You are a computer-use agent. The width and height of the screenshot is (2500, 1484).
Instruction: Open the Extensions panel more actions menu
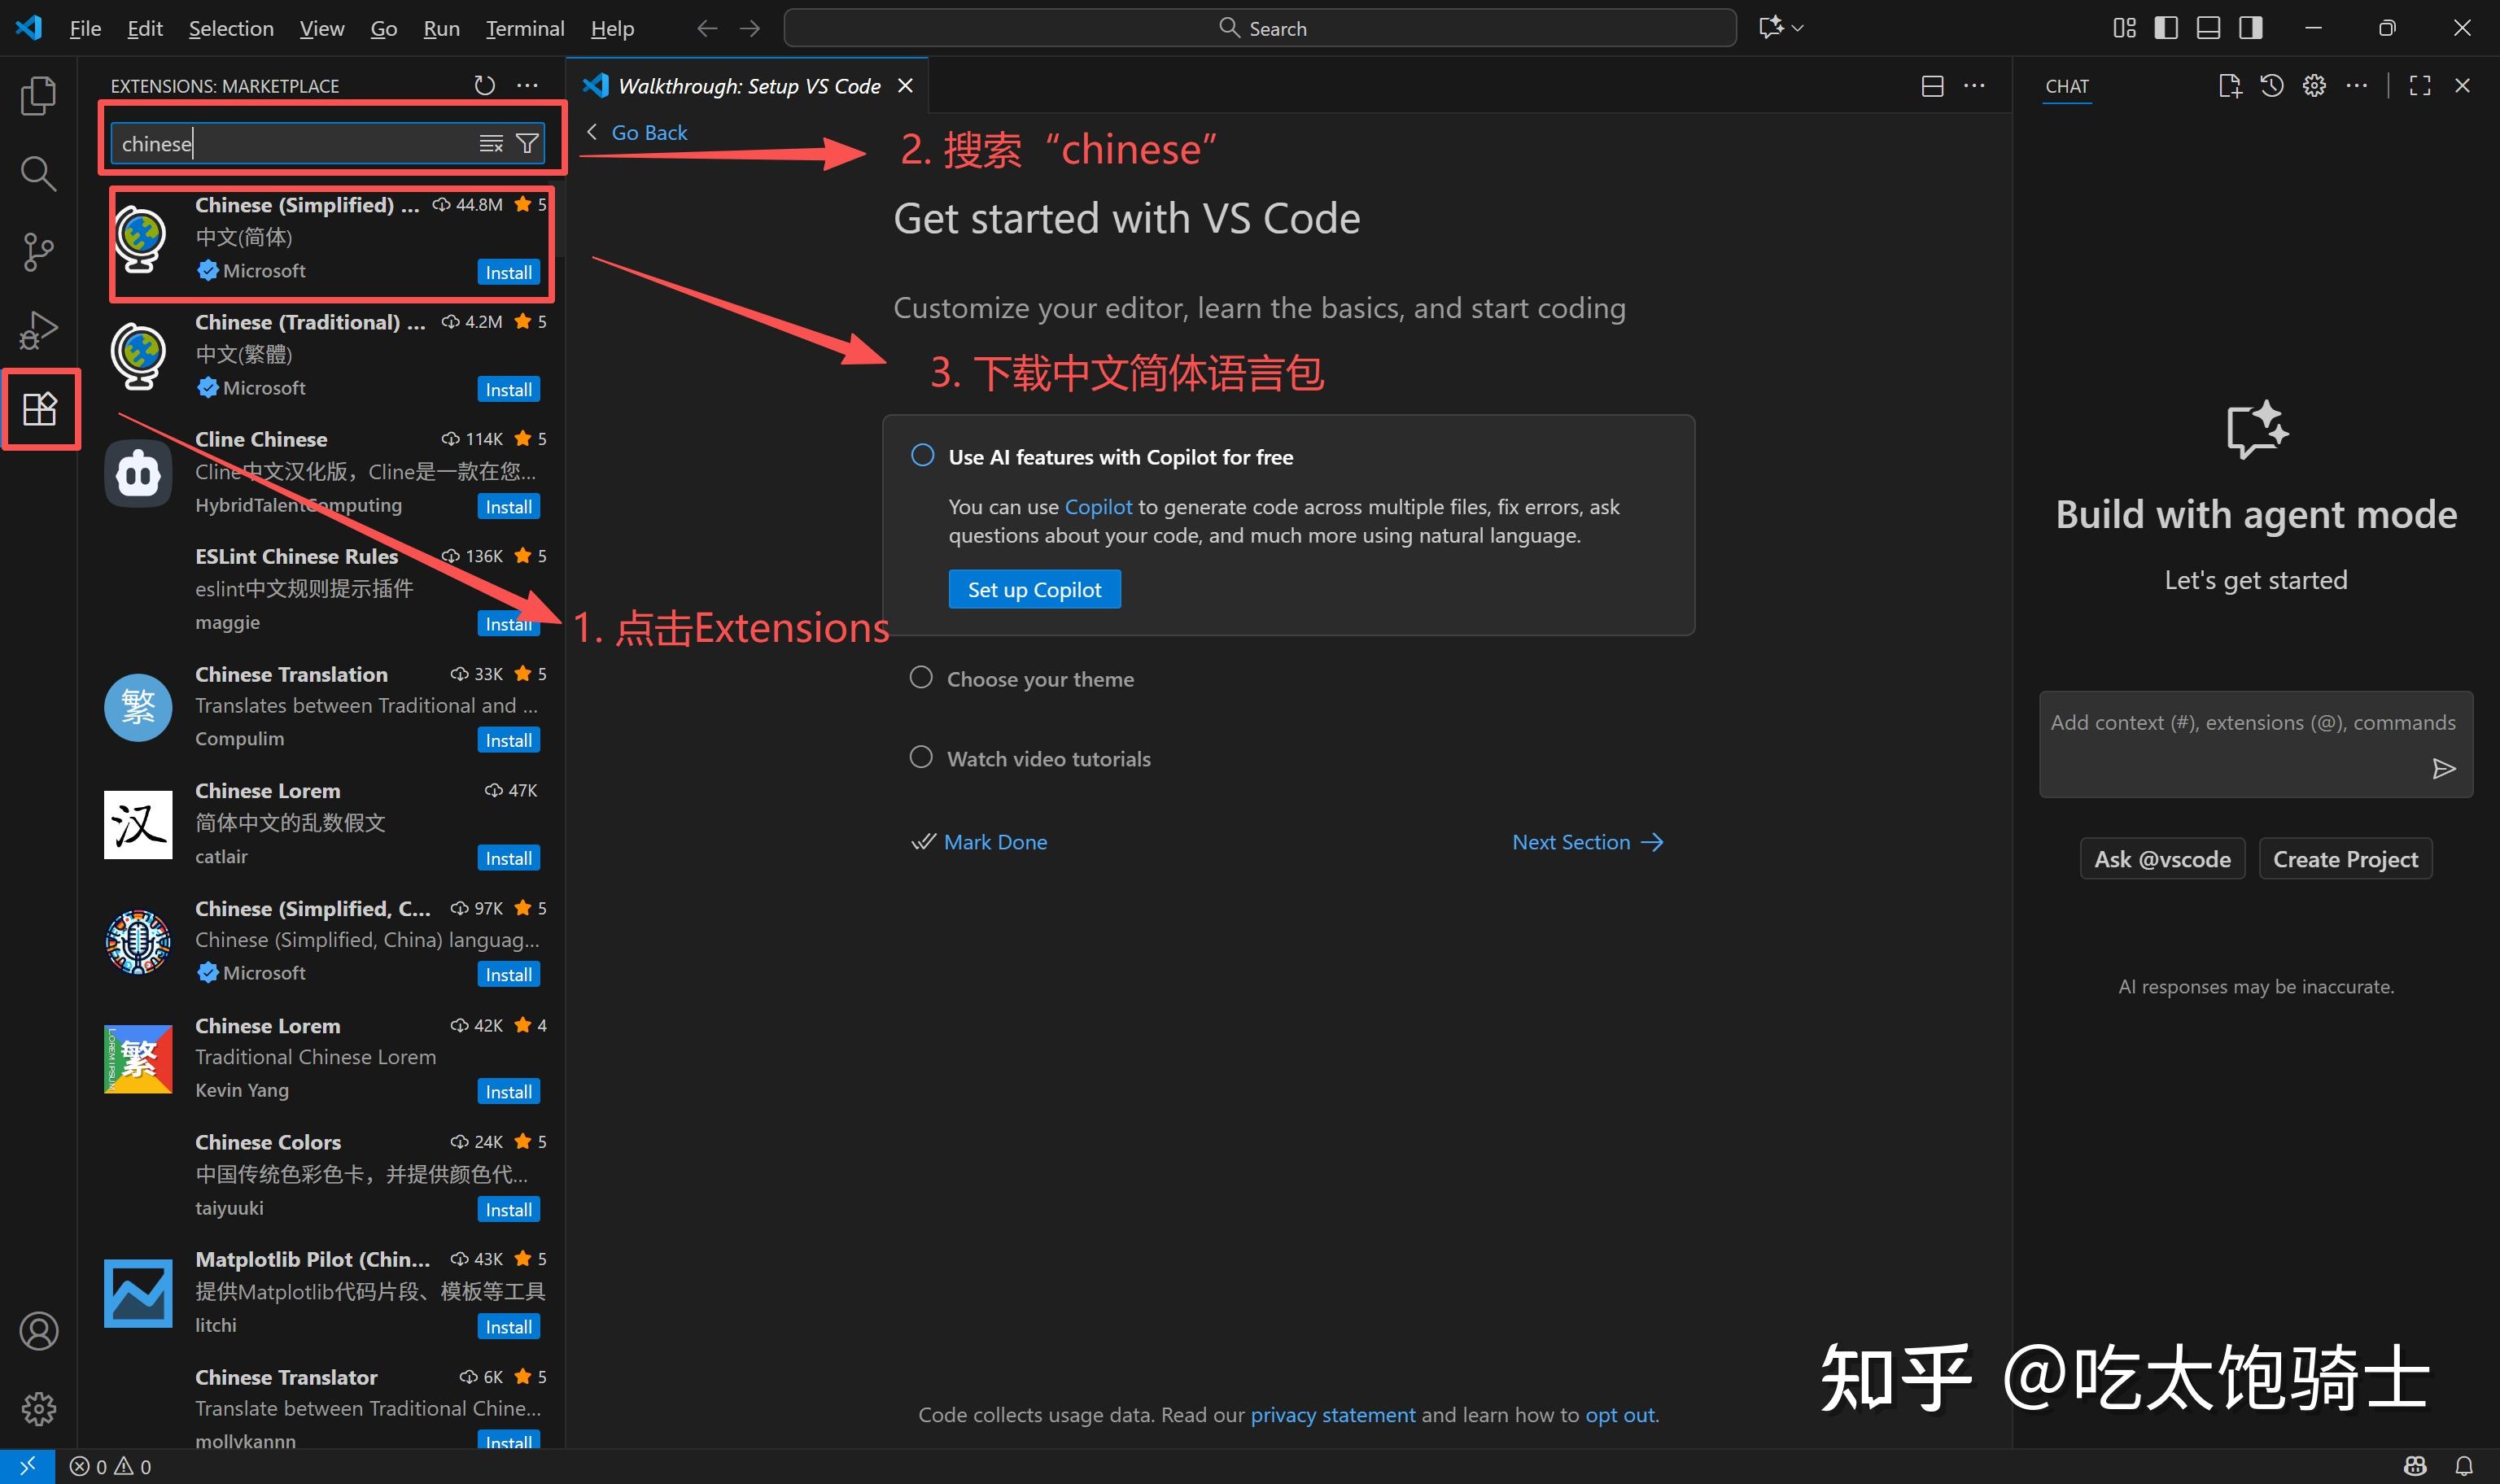click(528, 85)
